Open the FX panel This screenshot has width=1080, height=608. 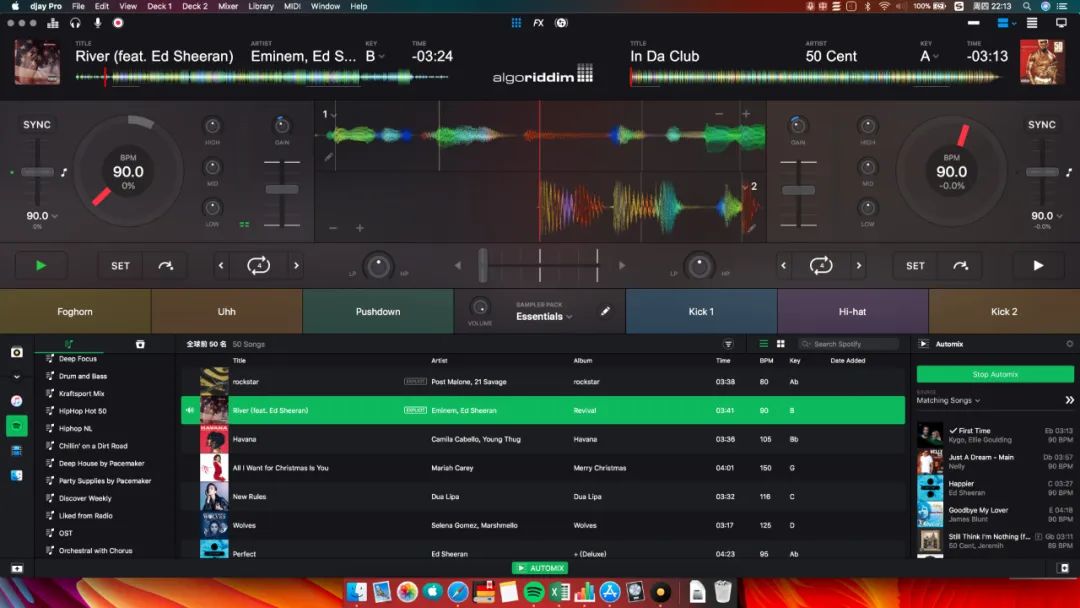[538, 23]
